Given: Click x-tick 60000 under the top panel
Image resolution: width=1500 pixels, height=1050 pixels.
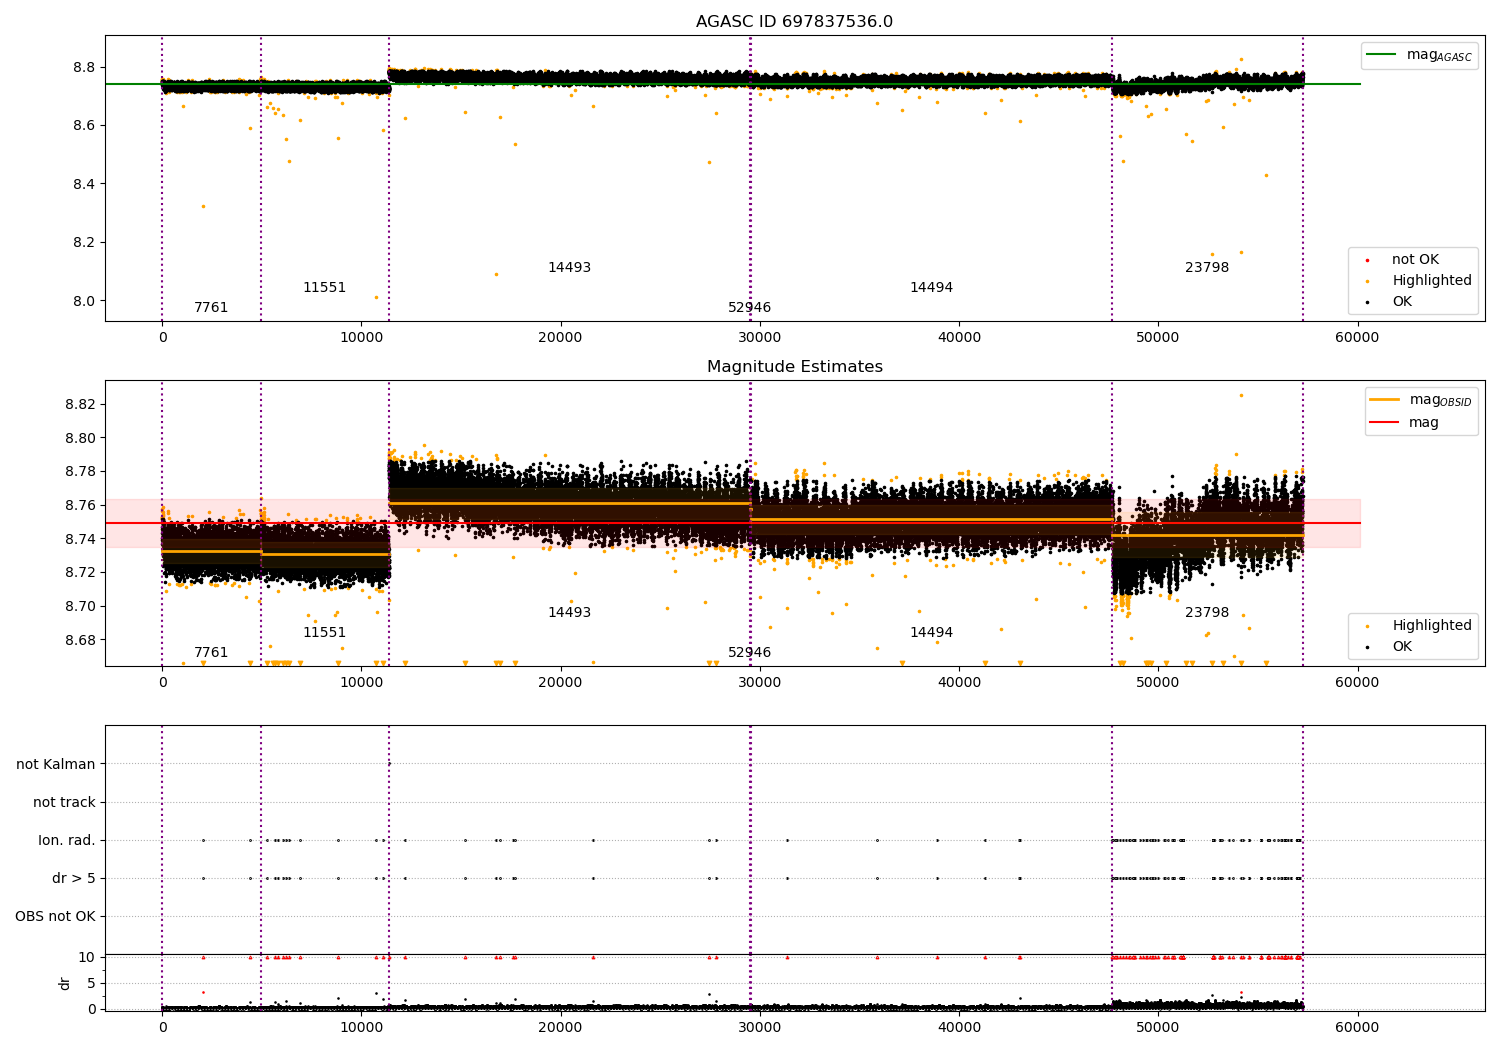Looking at the screenshot, I should [x=1357, y=338].
